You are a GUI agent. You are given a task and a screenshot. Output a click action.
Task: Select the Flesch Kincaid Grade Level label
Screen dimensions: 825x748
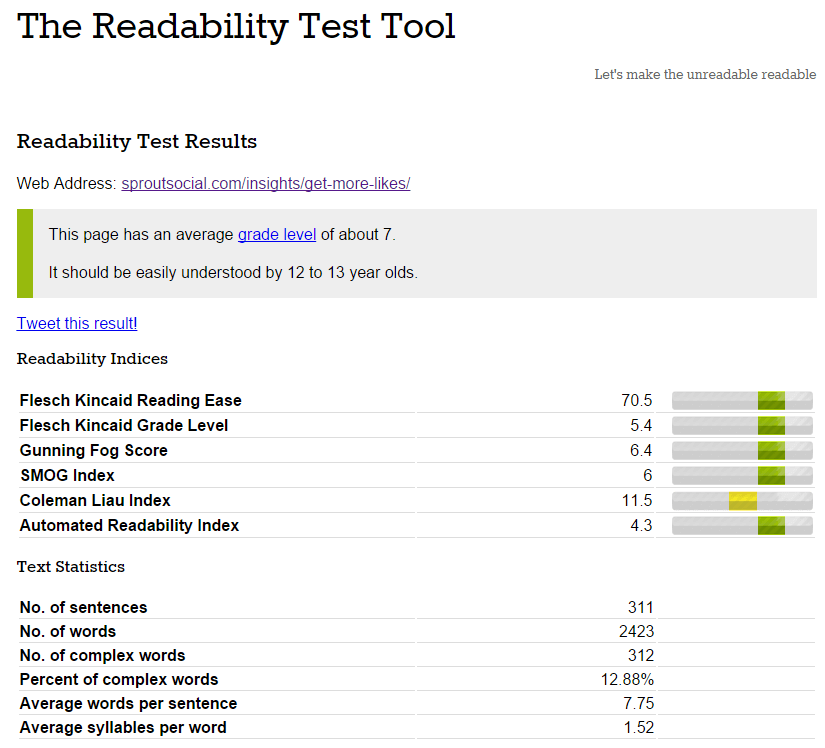click(124, 426)
